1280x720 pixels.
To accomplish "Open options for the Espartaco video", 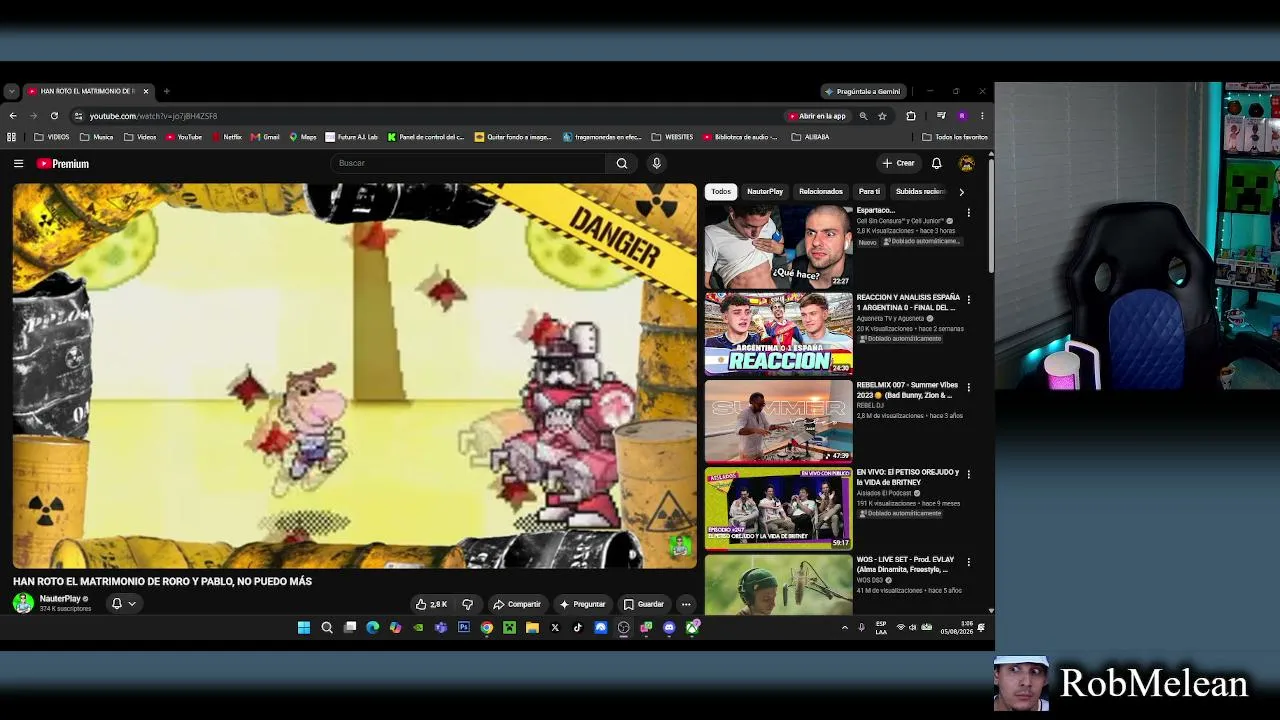I will tap(968, 212).
